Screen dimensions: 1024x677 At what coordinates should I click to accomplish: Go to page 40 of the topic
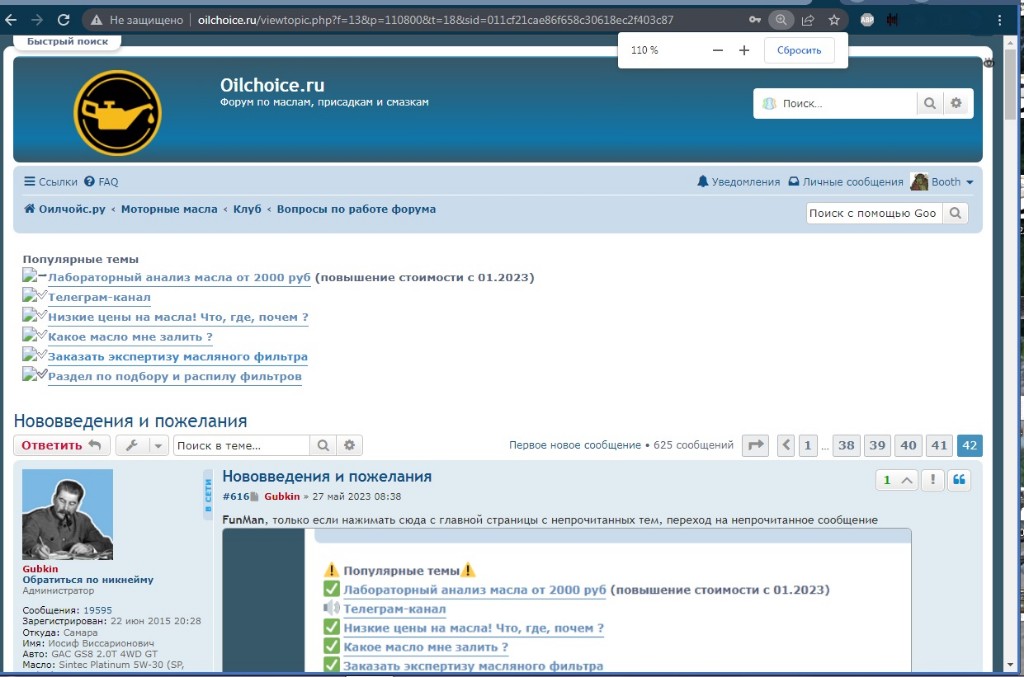[908, 445]
